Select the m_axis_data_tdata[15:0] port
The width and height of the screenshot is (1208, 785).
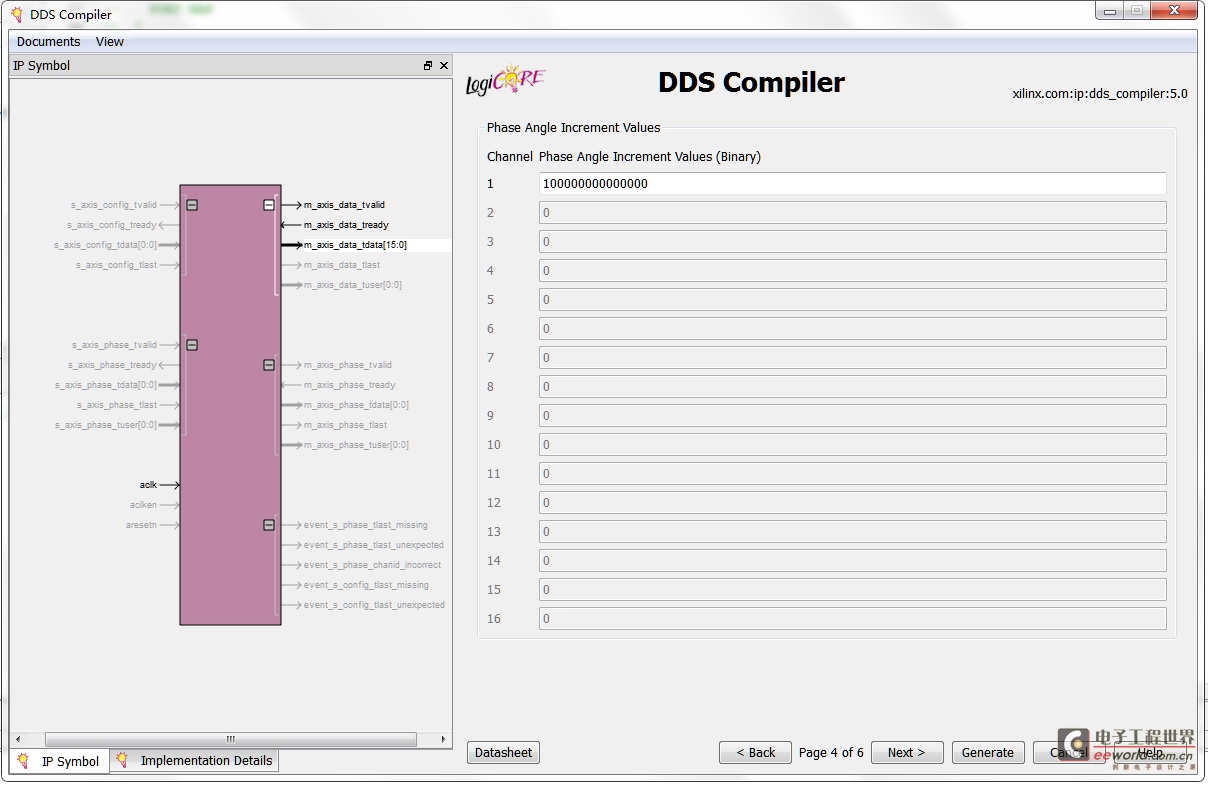point(355,245)
